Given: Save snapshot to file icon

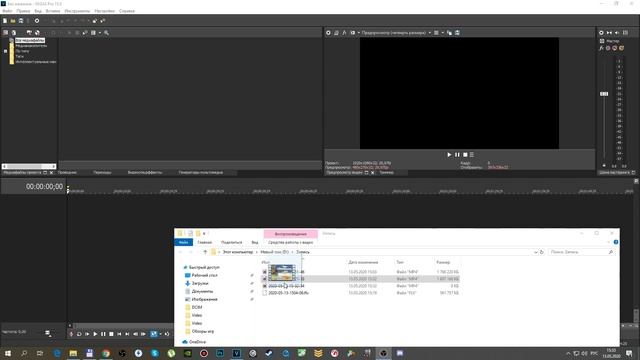Looking at the screenshot, I should pyautogui.click(x=457, y=33).
